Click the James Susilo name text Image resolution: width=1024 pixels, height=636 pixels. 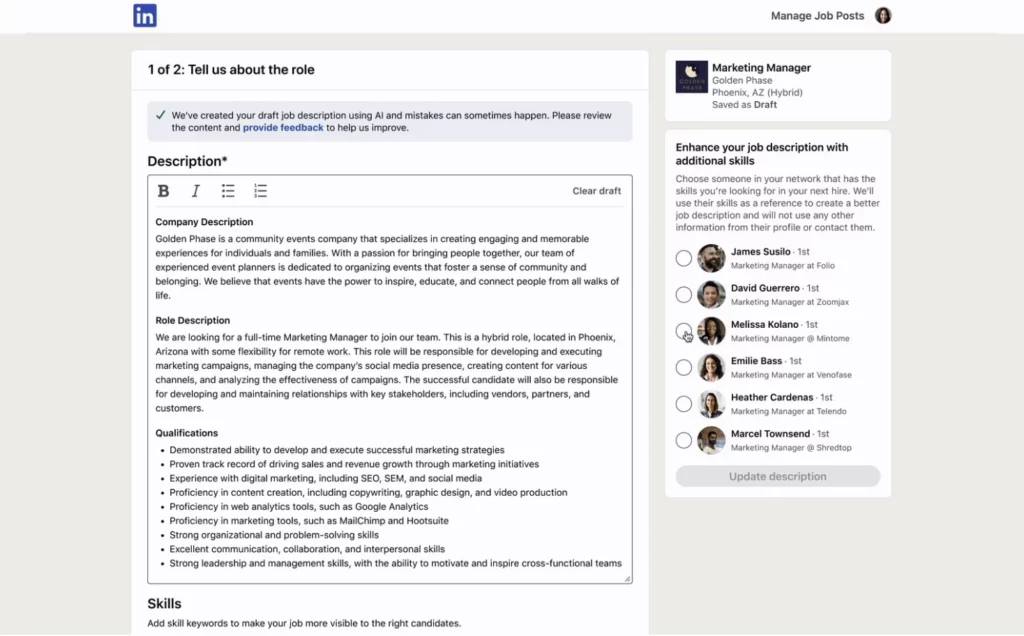click(x=760, y=251)
